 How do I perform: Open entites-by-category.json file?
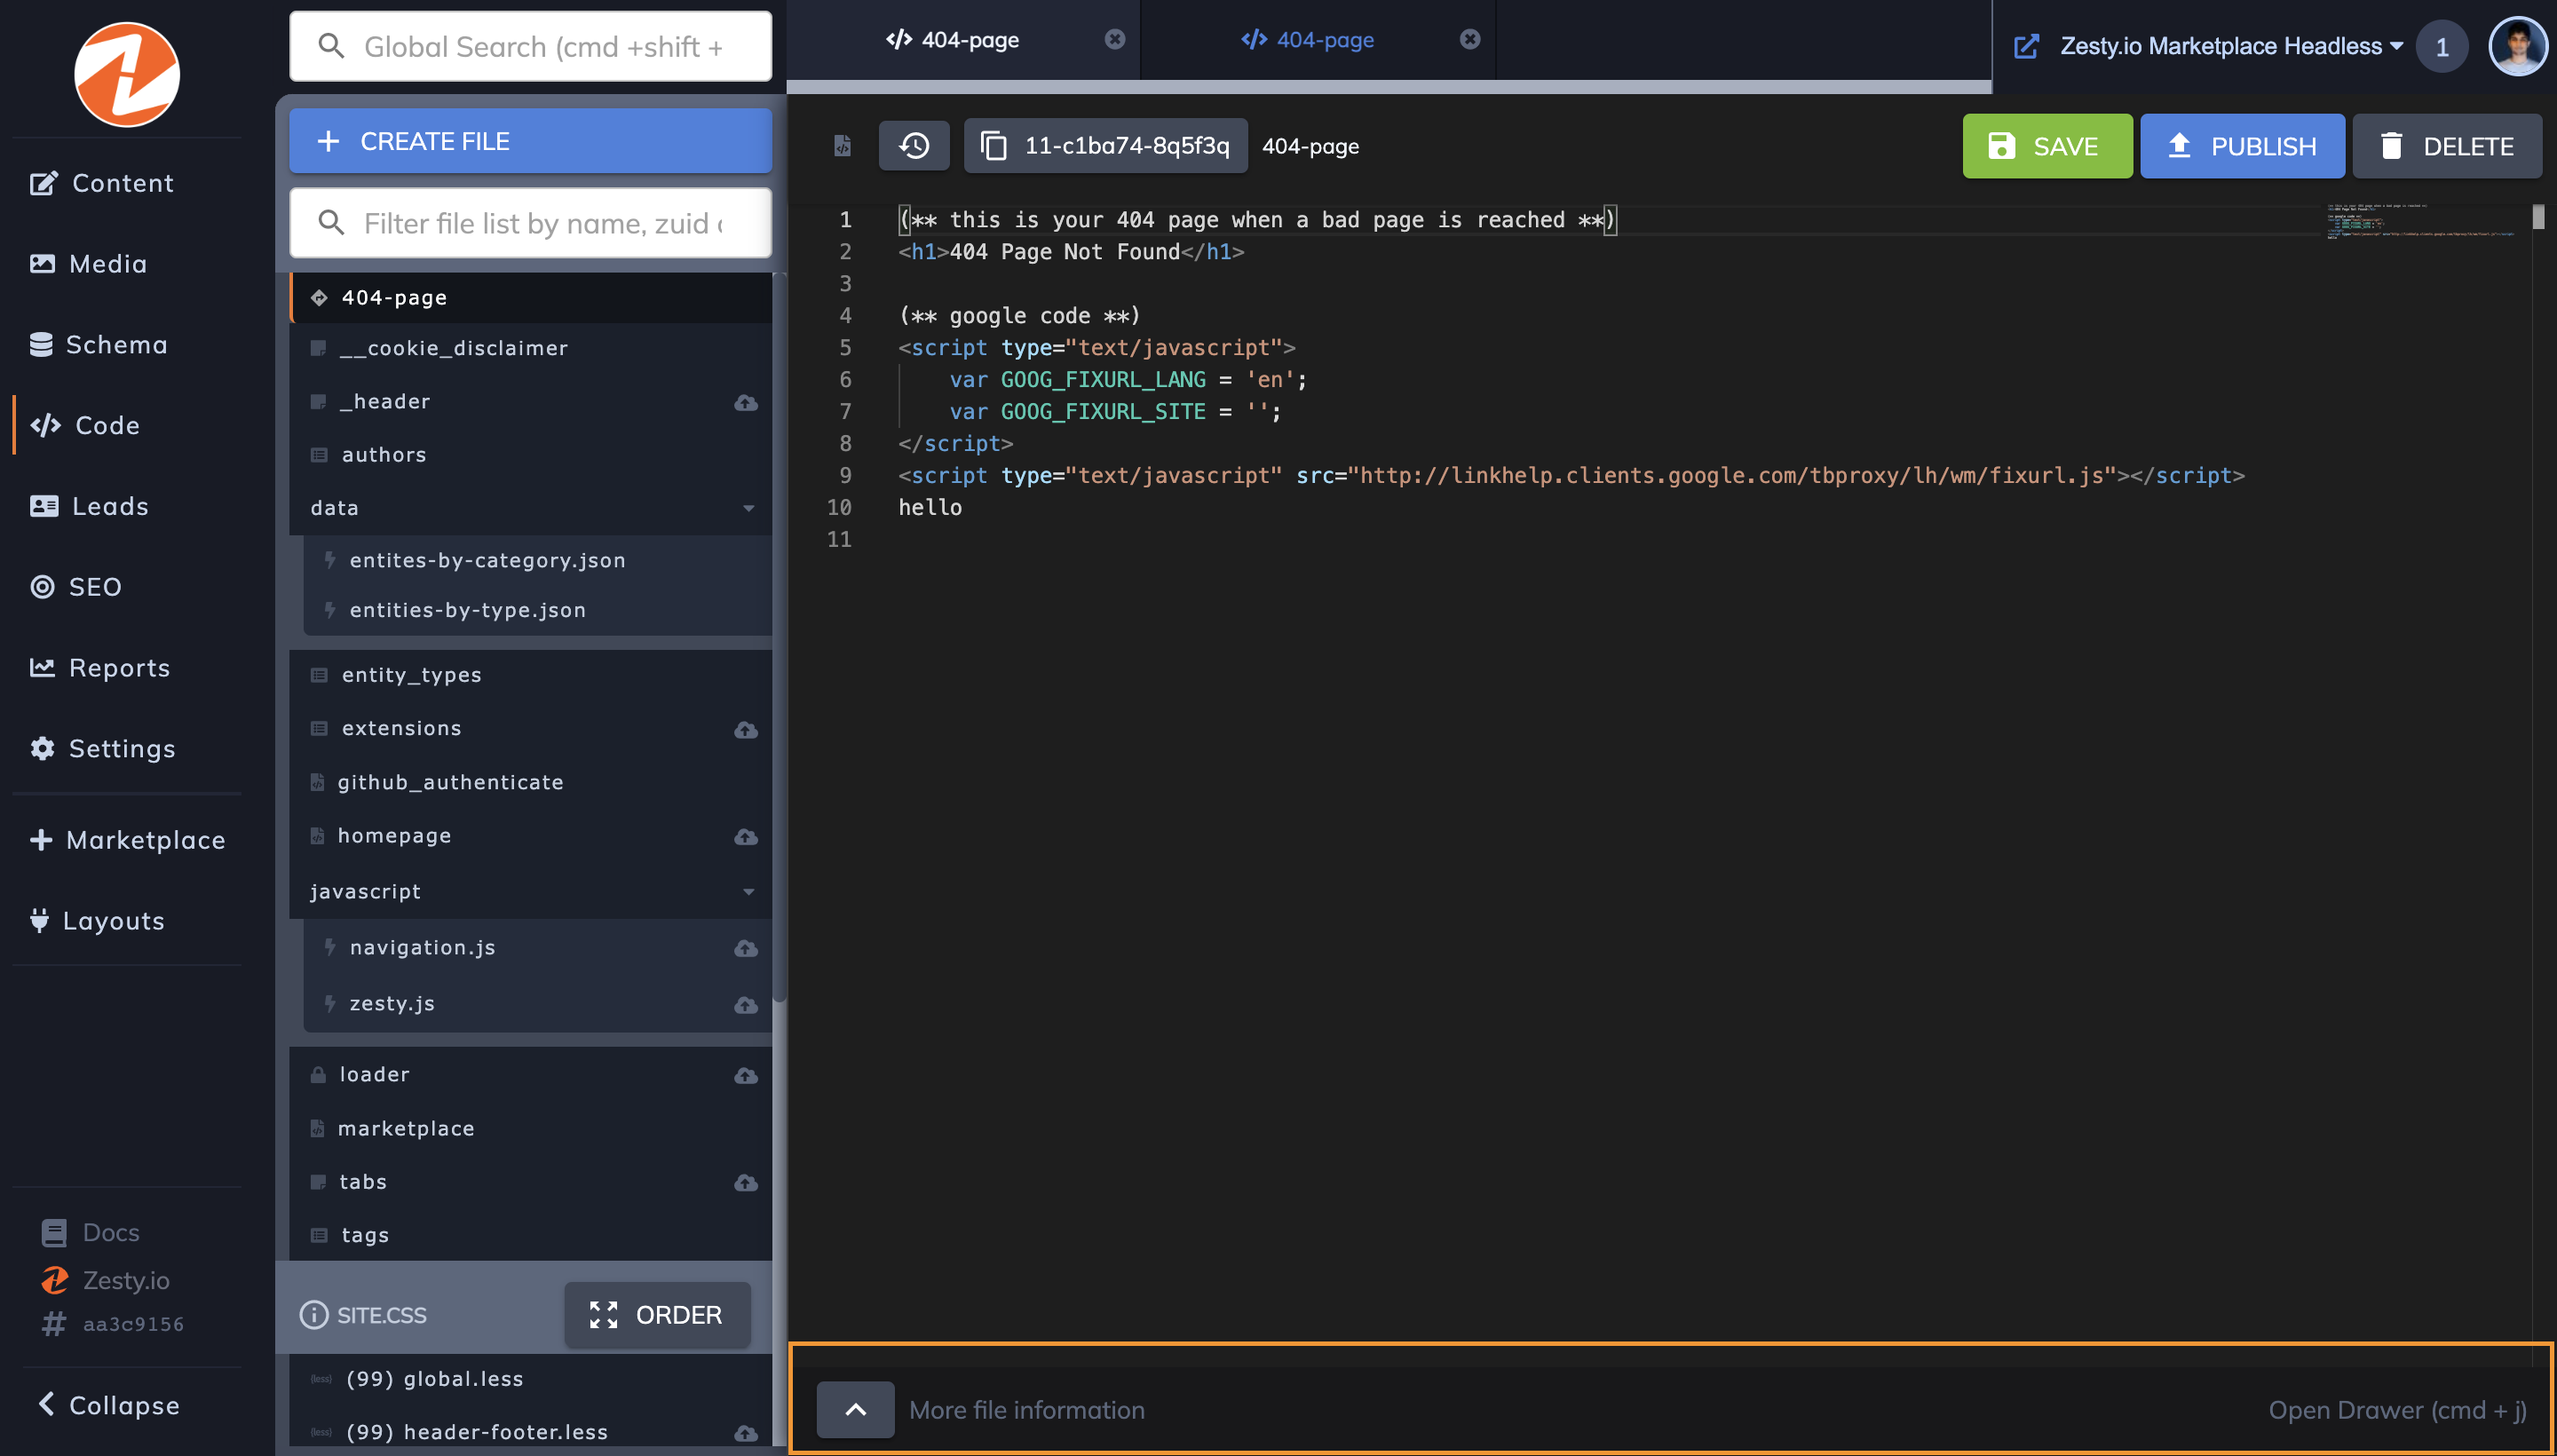tap(538, 561)
